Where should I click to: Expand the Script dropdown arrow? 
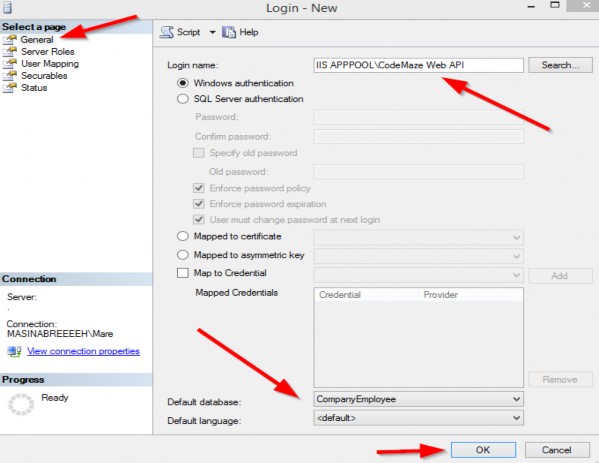tap(212, 32)
